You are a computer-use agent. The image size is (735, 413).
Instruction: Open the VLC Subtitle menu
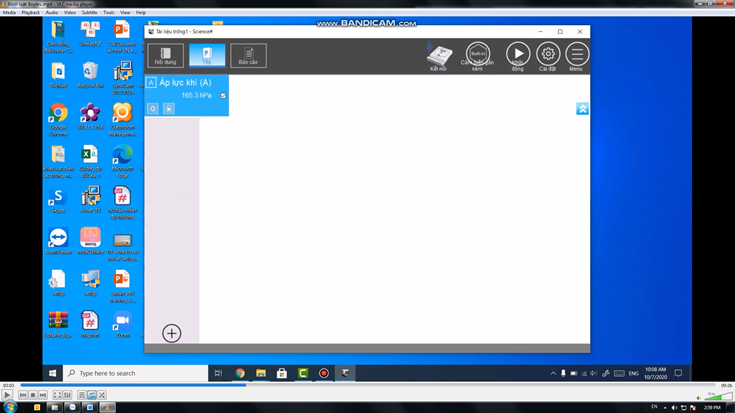coord(89,13)
